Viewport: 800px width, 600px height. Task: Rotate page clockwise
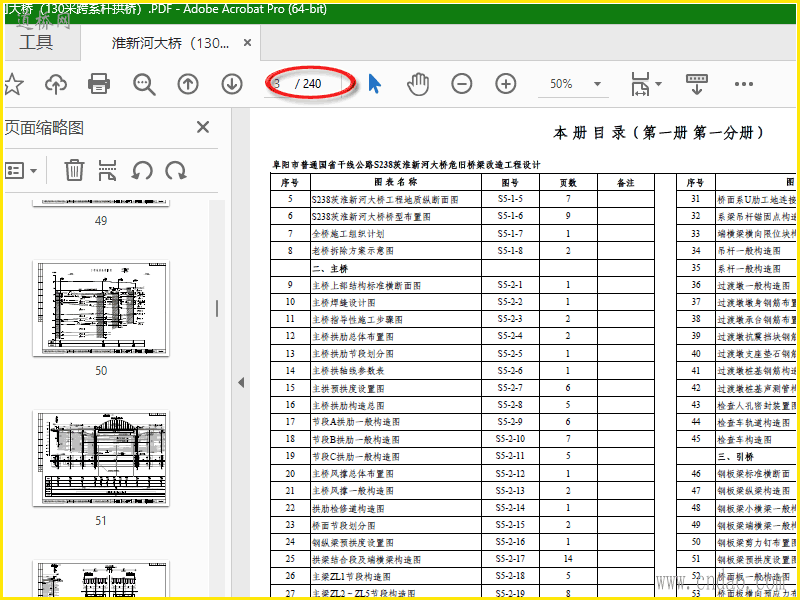(176, 170)
